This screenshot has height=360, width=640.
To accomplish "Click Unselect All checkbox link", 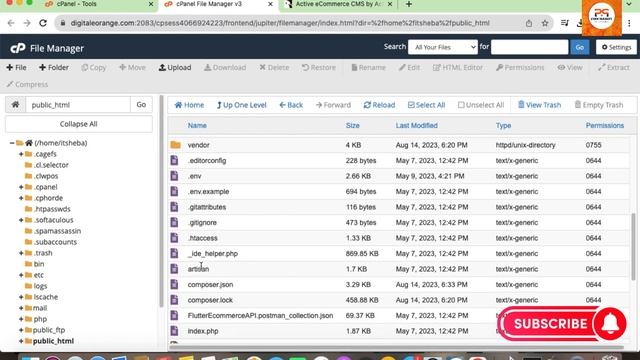I will coord(481,105).
